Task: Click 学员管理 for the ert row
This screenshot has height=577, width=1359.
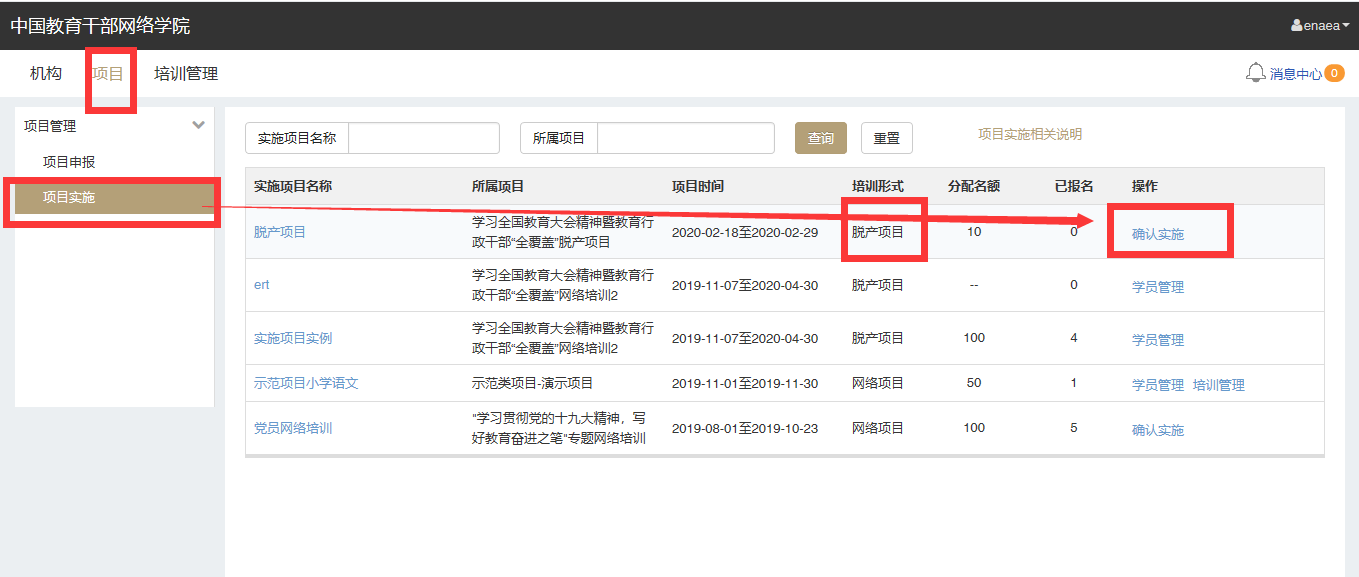Action: 1158,287
